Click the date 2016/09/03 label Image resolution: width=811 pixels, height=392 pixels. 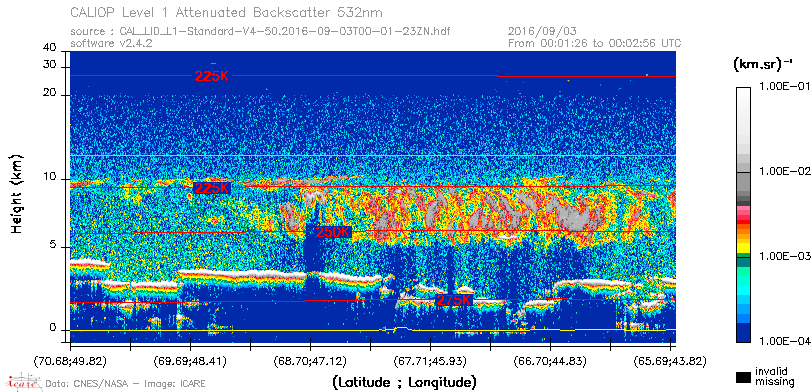pyautogui.click(x=542, y=32)
